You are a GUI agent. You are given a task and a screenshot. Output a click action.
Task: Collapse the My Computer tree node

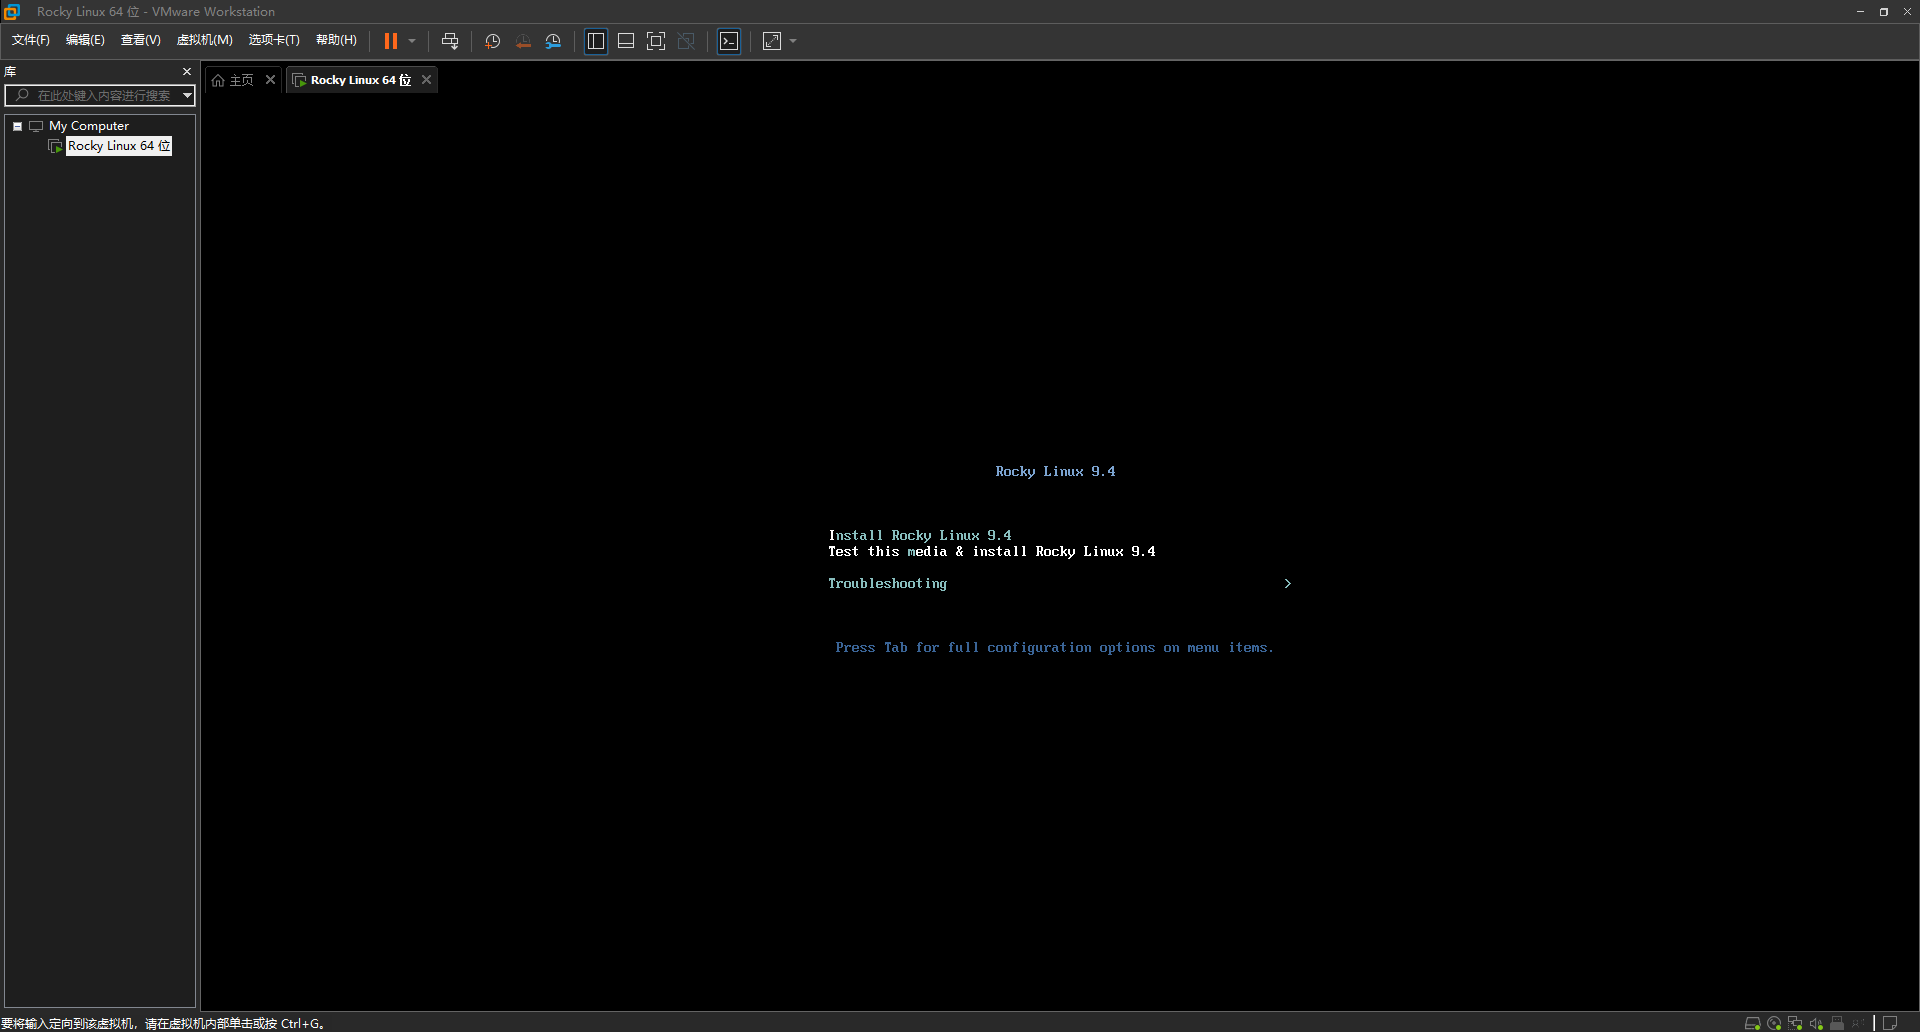click(17, 126)
